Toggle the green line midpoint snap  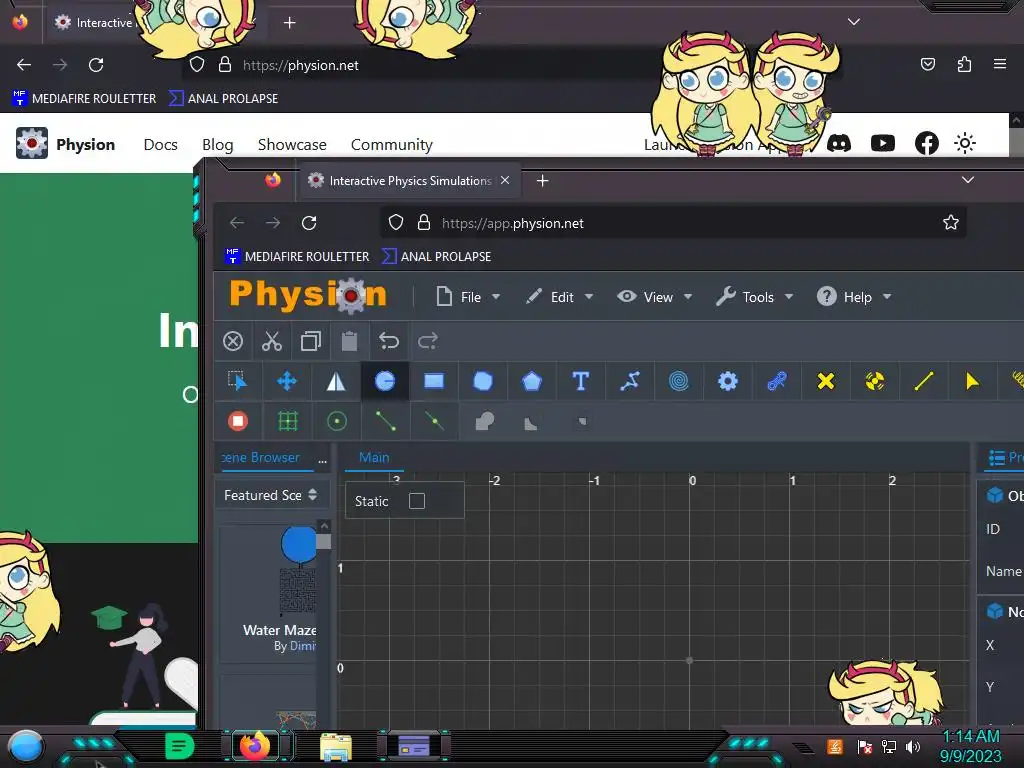tap(434, 421)
